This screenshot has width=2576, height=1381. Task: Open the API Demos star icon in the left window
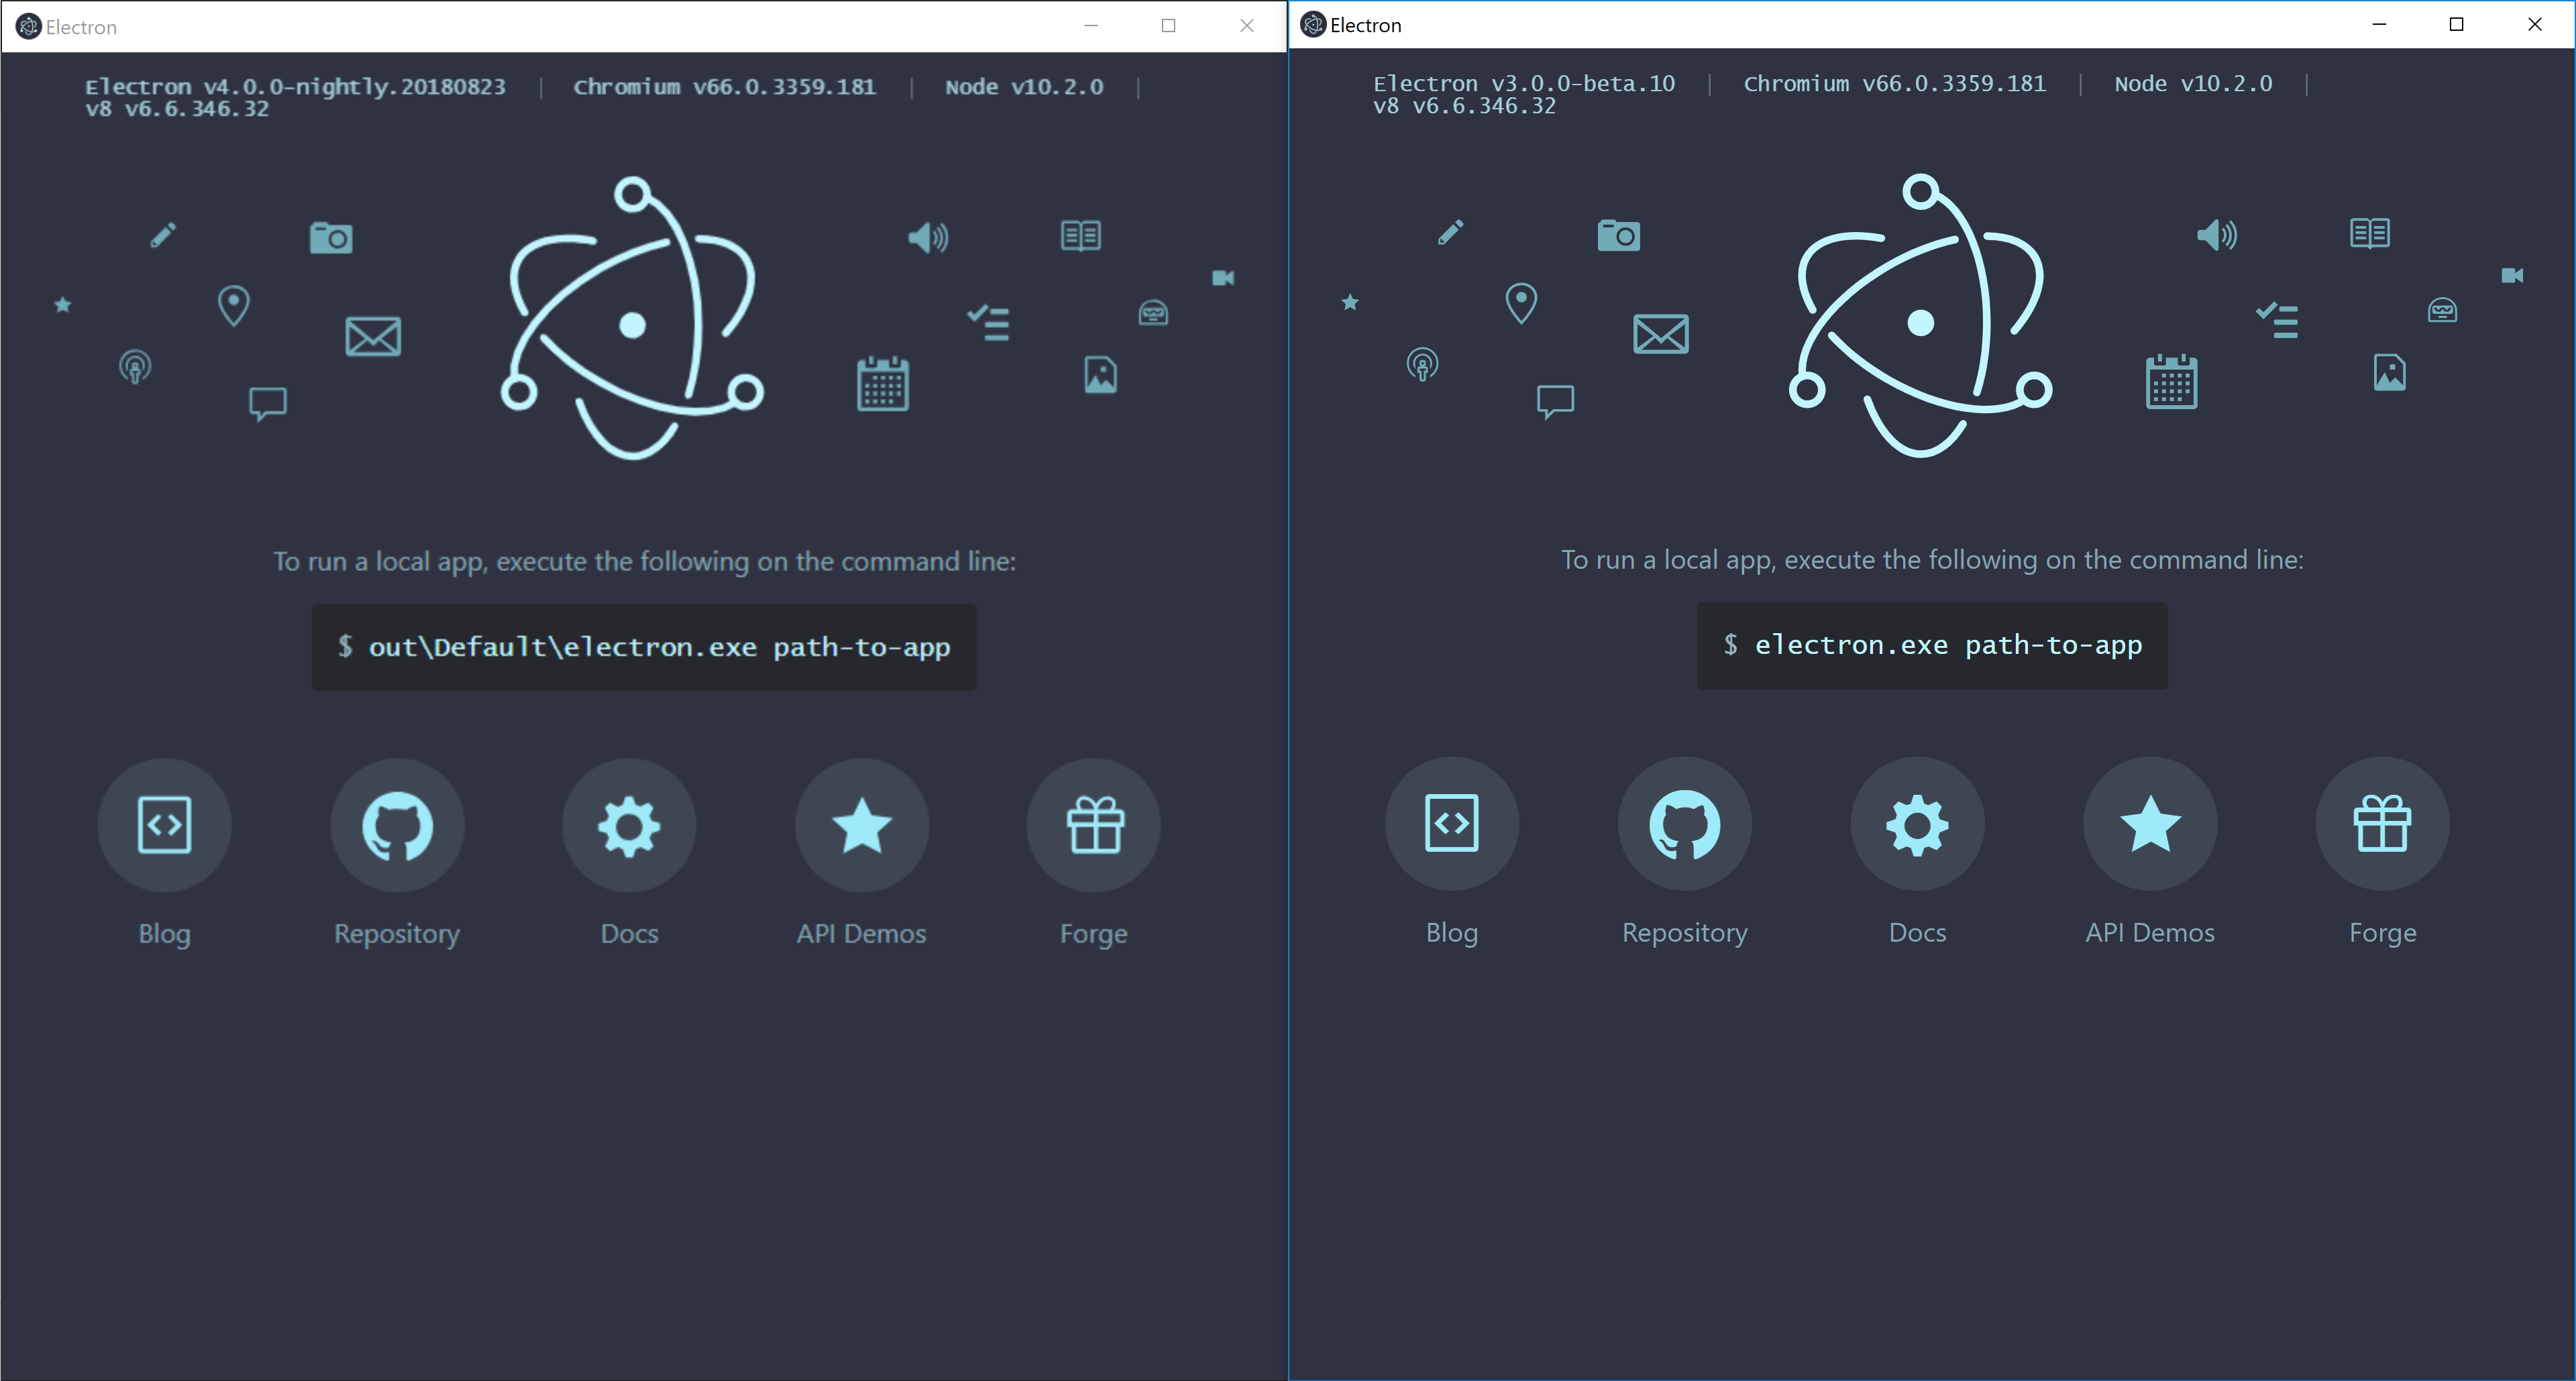point(862,825)
